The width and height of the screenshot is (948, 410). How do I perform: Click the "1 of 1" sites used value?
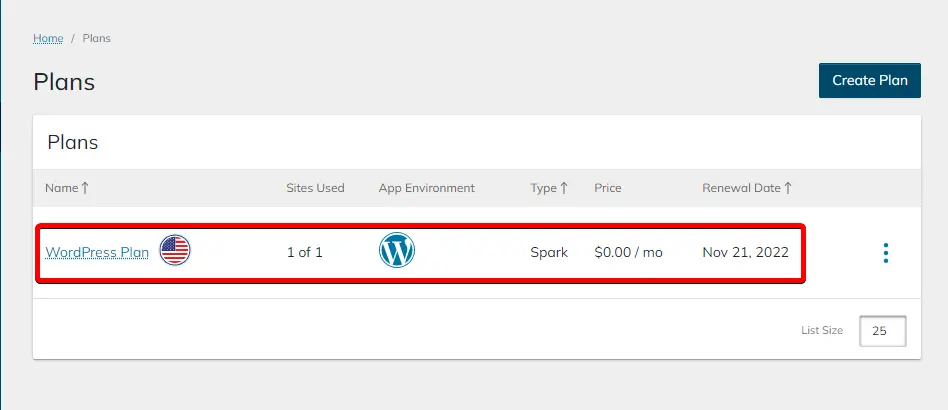(x=304, y=252)
